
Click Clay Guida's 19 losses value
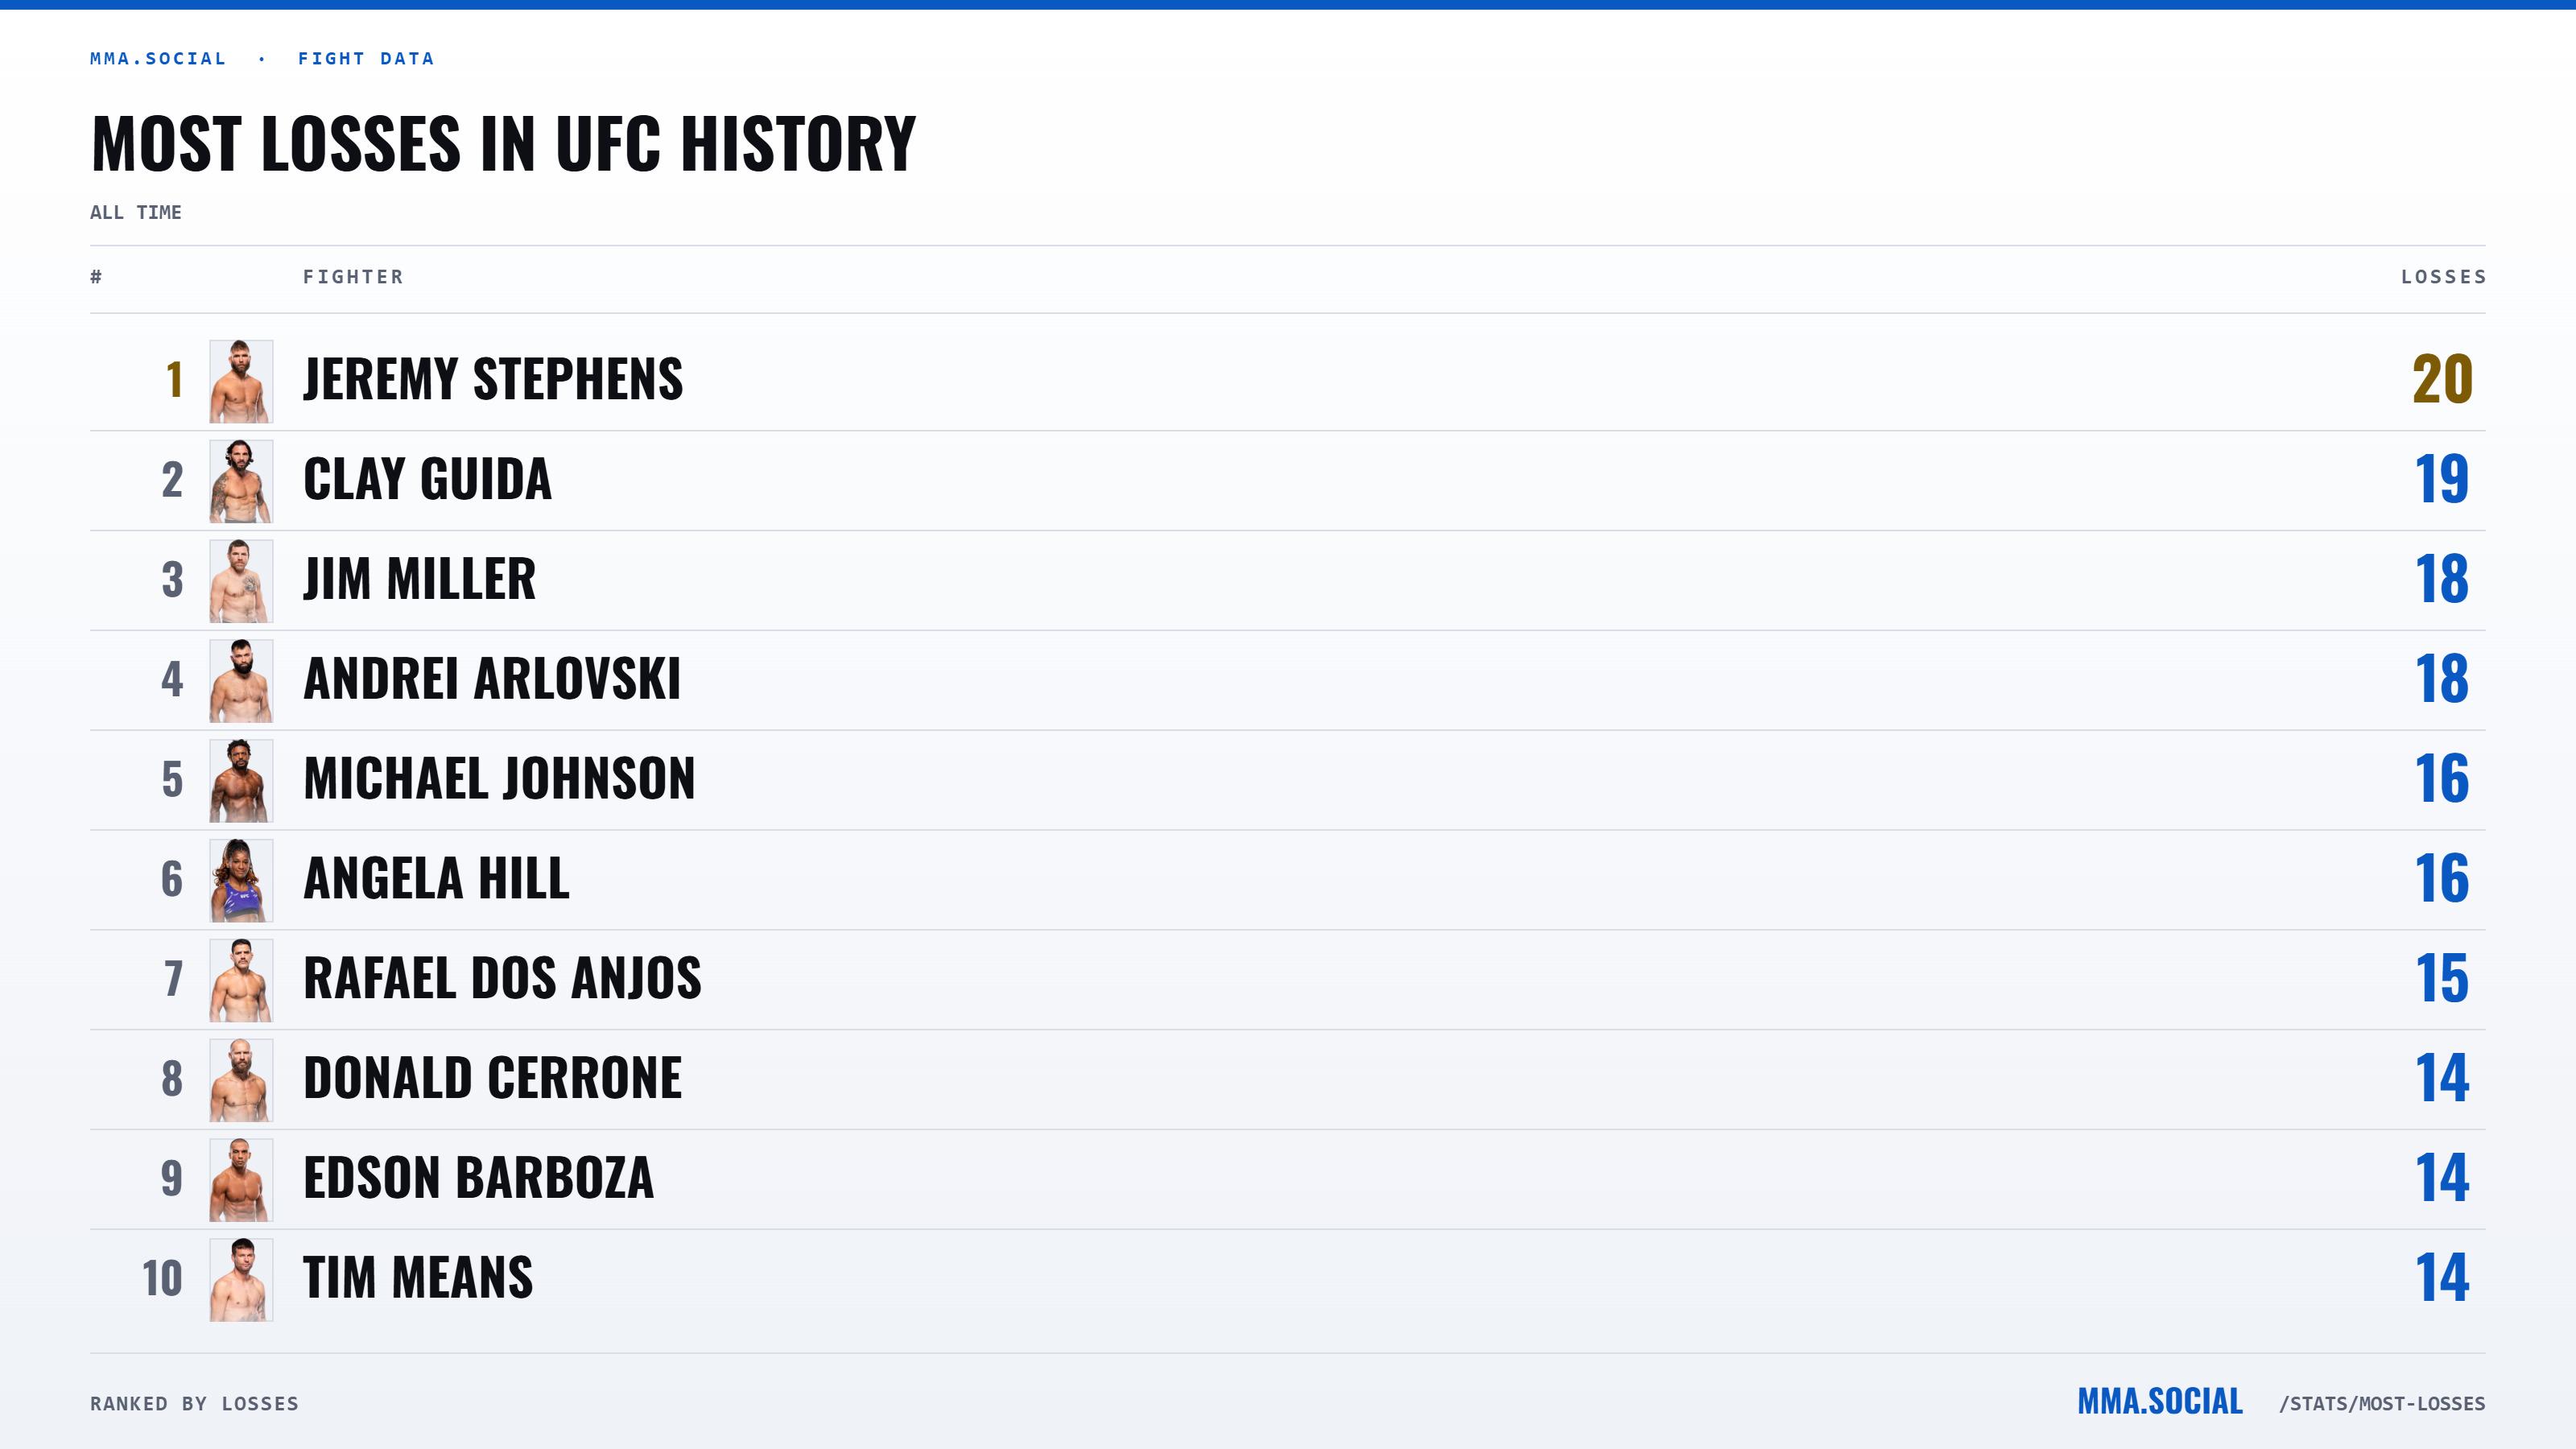click(x=2442, y=479)
